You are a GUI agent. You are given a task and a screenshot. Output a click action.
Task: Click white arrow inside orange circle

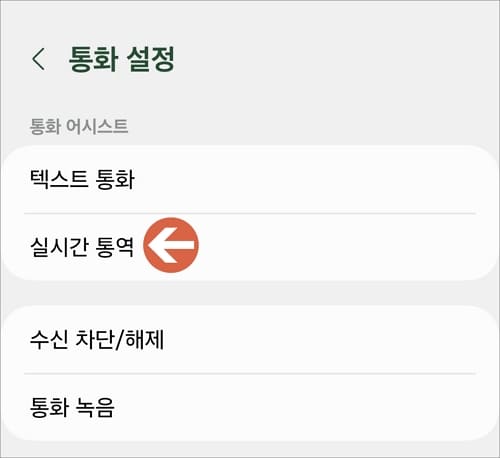170,245
